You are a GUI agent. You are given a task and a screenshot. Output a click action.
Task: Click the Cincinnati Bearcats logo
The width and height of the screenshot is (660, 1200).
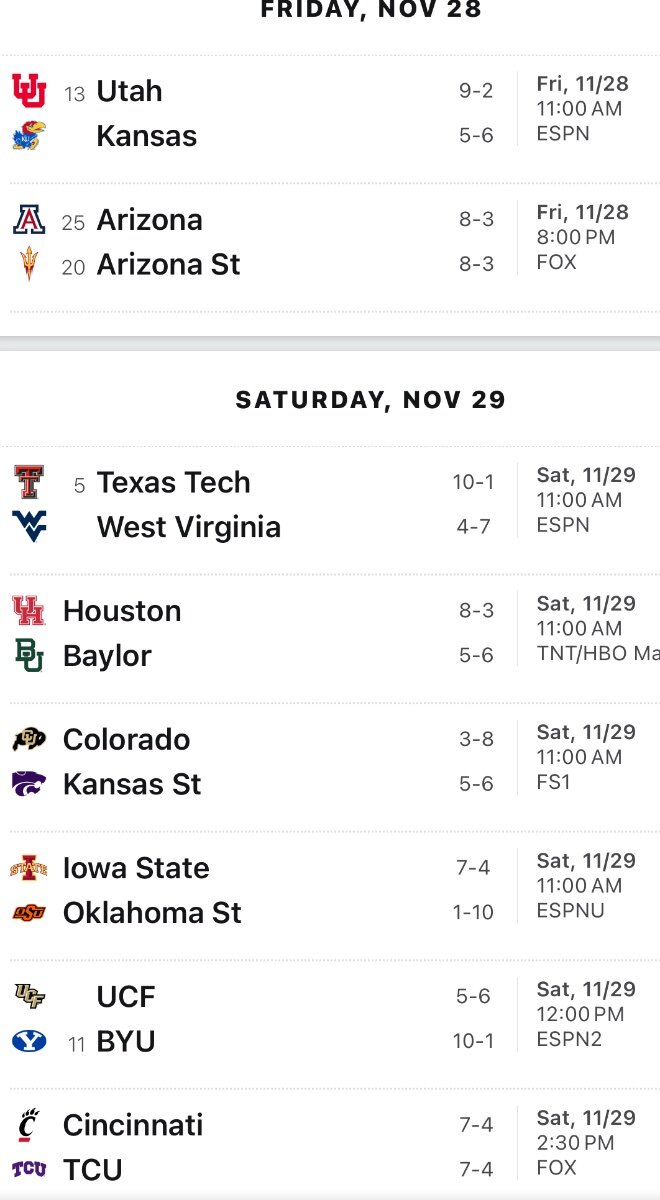(x=29, y=1126)
